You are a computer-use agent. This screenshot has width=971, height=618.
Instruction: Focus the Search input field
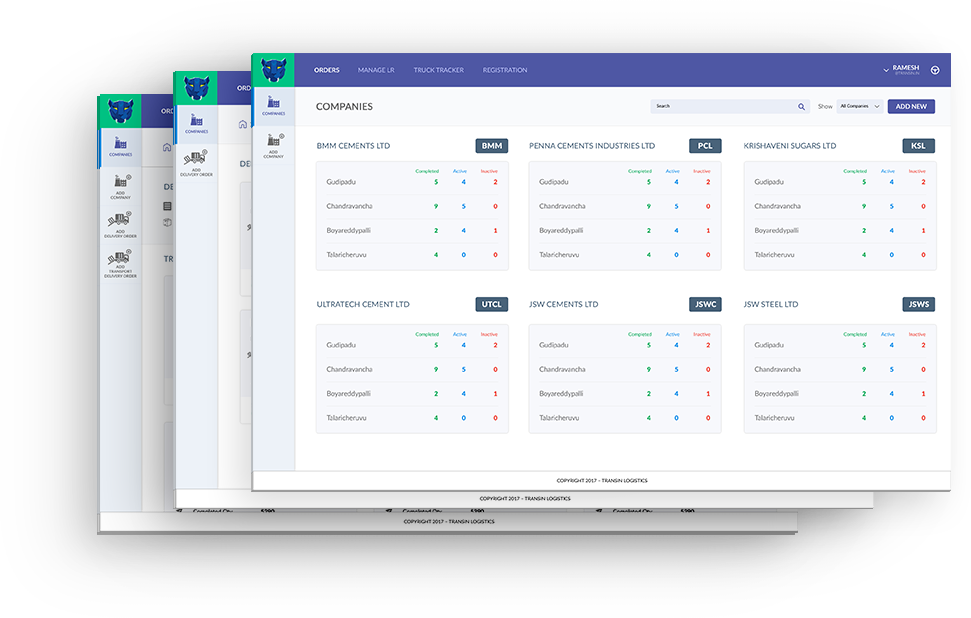coord(730,107)
